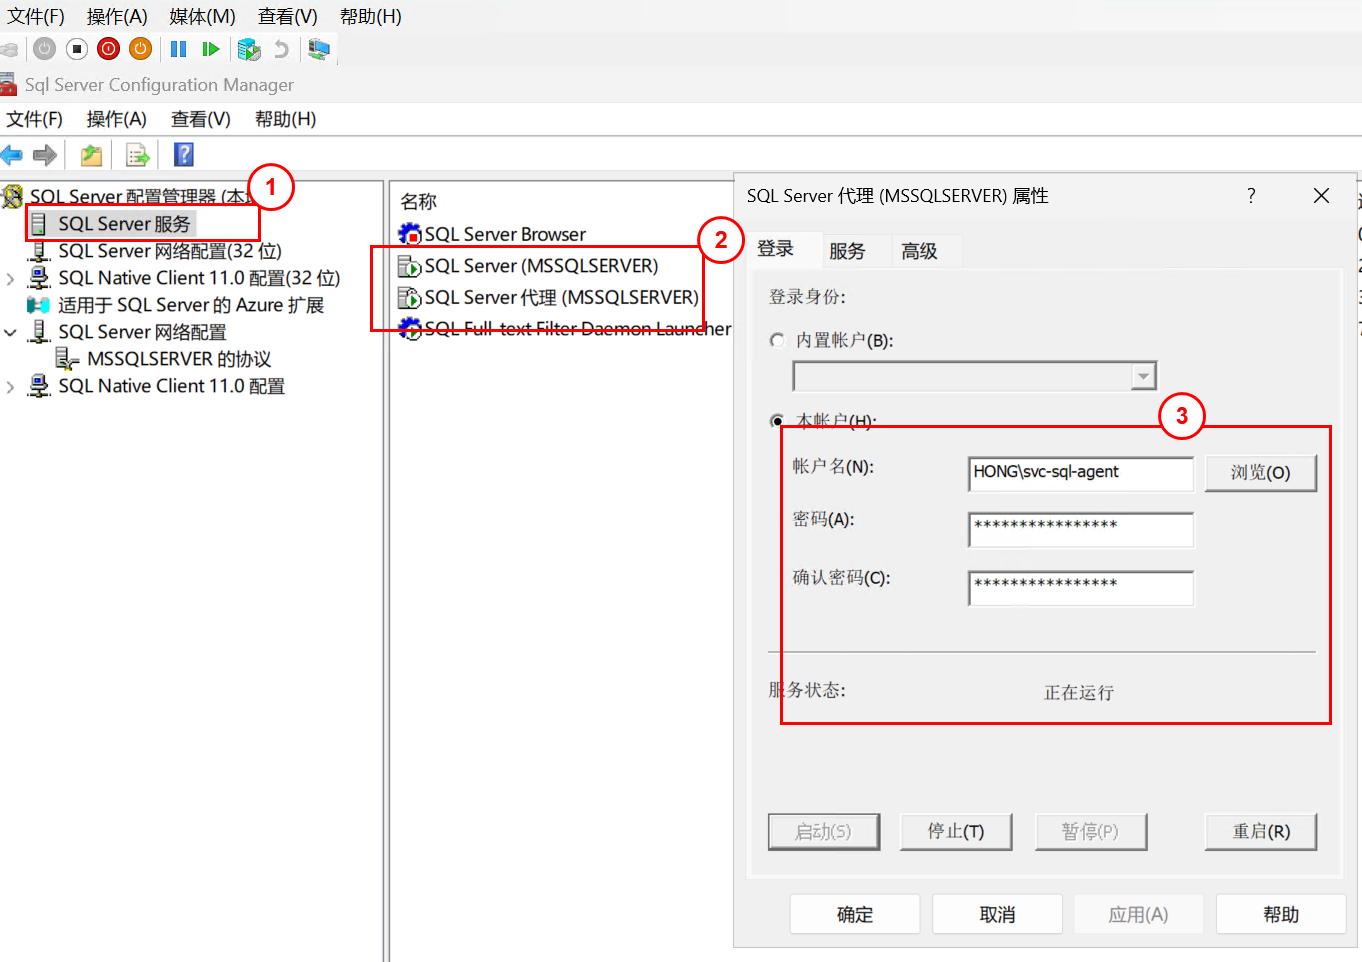Collapse the SQL Server 网络配置 tree node
The width and height of the screenshot is (1362, 962).
11,333
